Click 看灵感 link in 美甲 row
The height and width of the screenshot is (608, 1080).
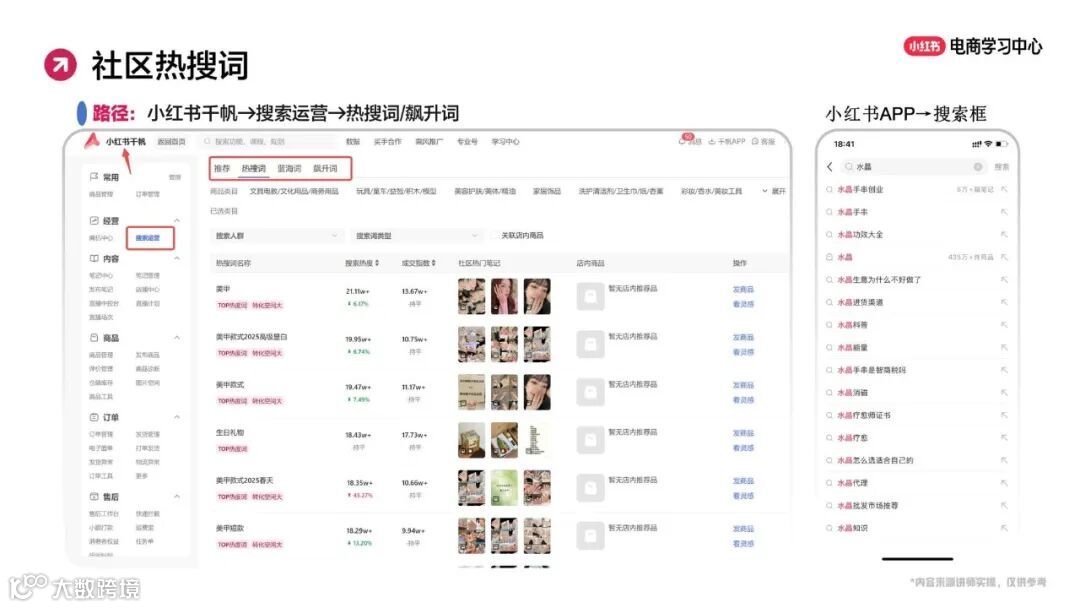(x=743, y=304)
